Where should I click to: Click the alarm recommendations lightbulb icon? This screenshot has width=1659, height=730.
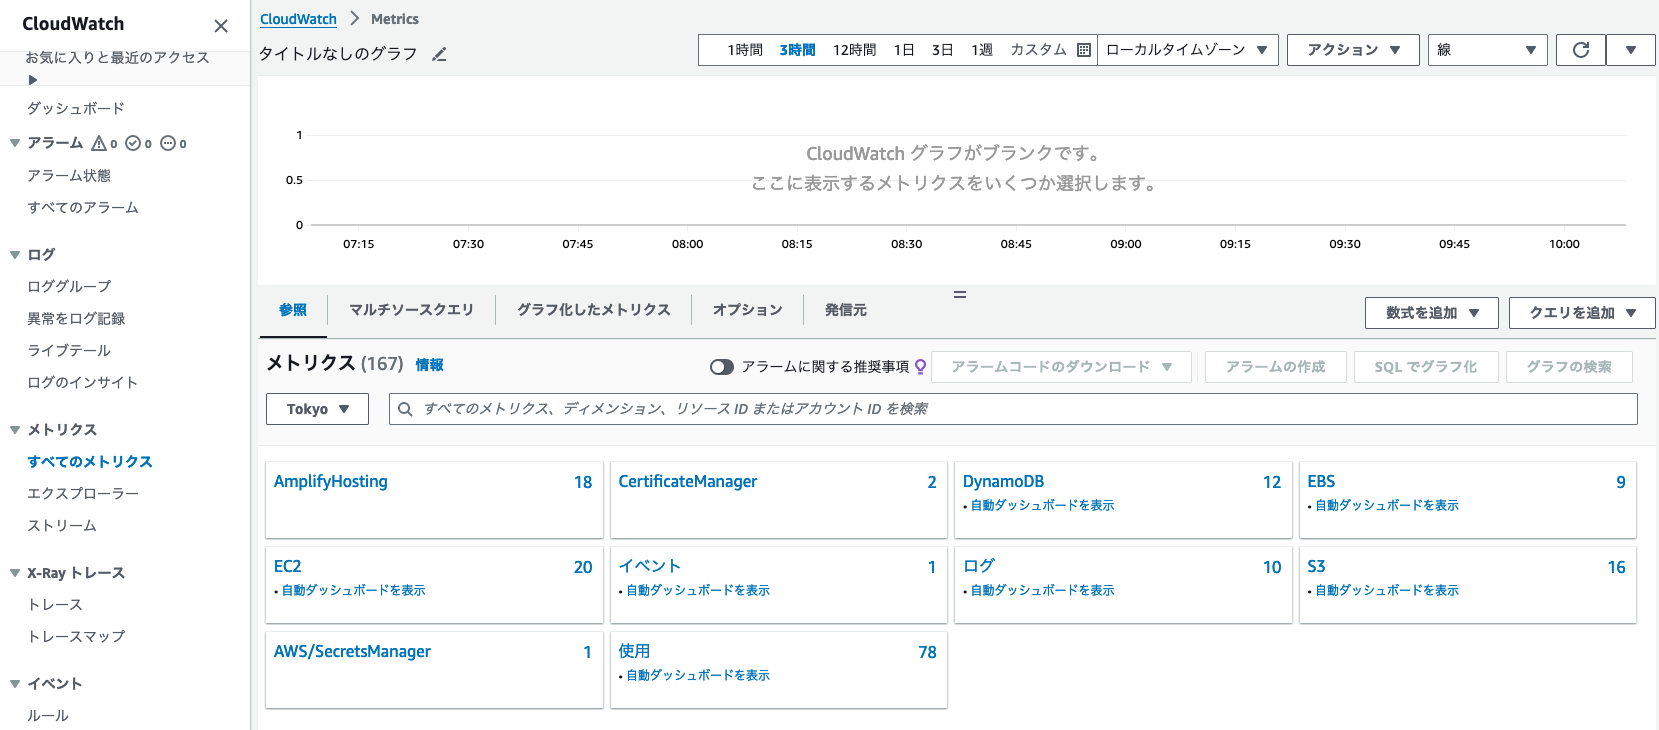920,367
